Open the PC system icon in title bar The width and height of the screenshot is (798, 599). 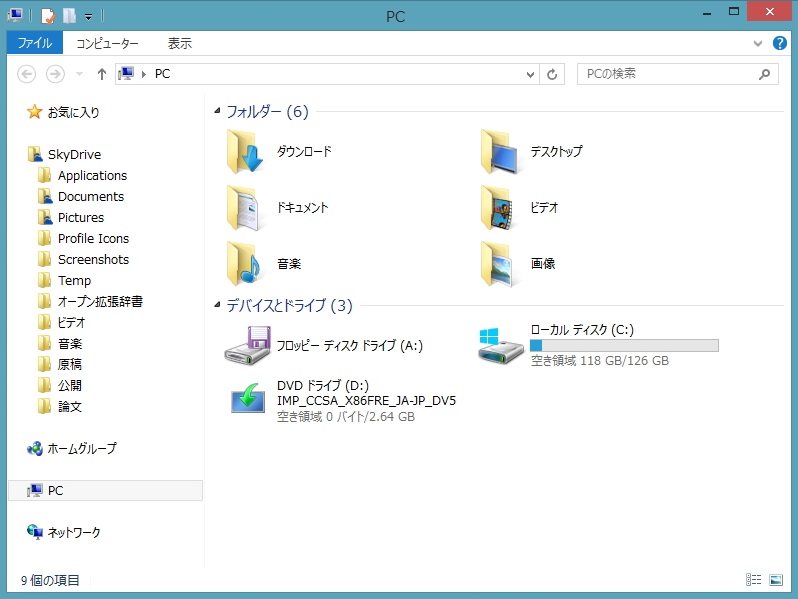tap(15, 15)
